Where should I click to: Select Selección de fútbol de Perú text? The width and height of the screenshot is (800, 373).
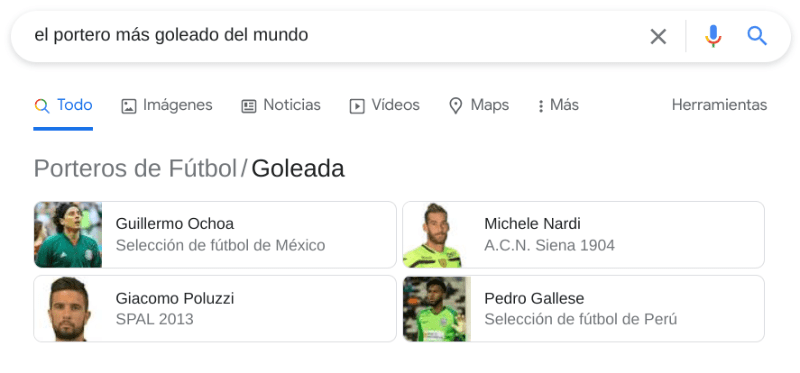tap(580, 319)
